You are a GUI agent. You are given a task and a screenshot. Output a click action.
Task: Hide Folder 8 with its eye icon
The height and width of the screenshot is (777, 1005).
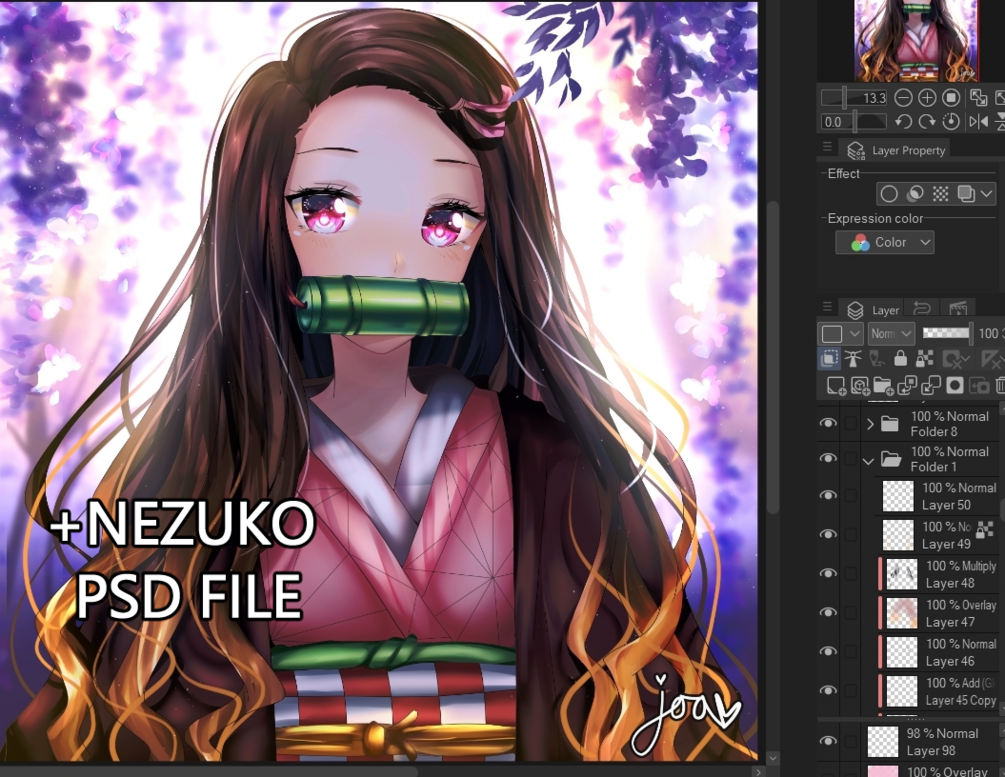(x=828, y=424)
